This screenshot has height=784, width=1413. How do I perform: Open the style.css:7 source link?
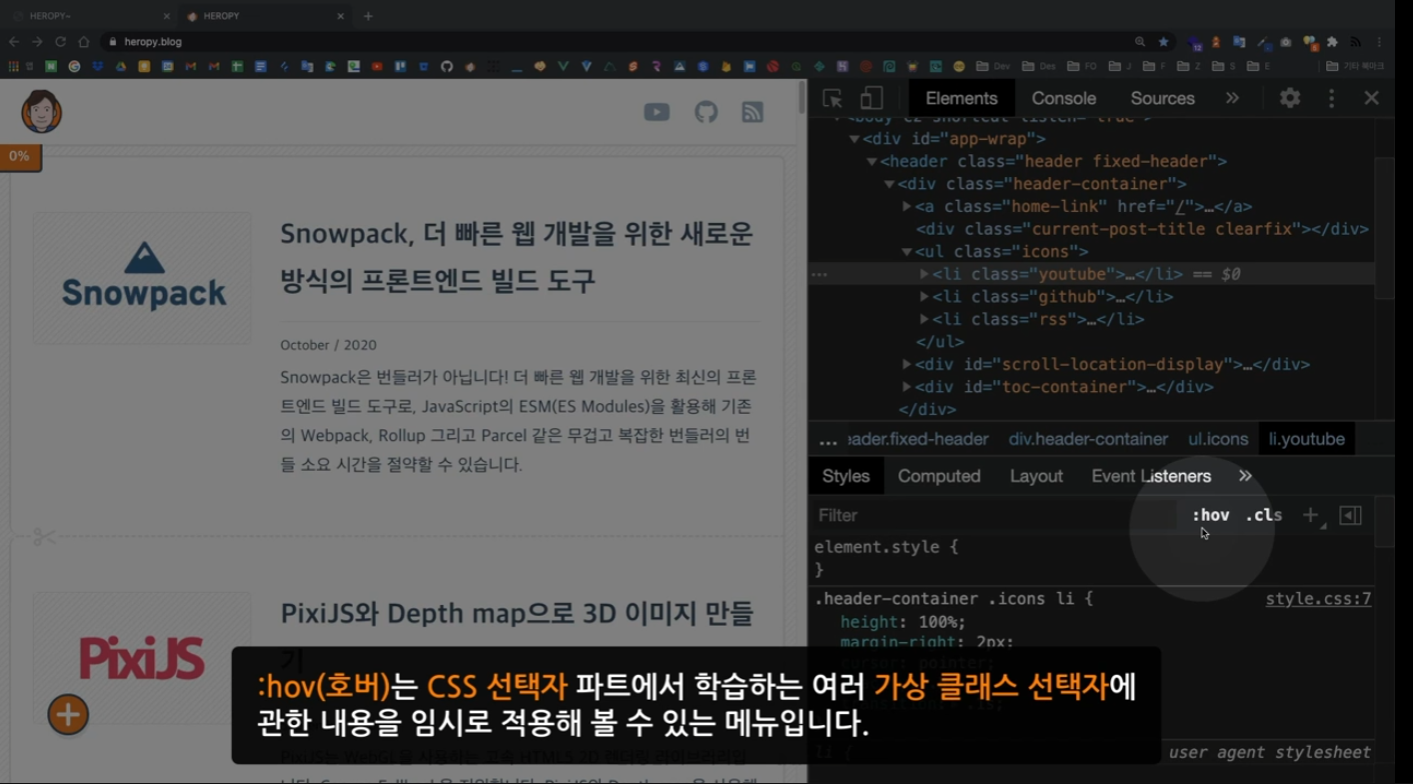[1318, 599]
